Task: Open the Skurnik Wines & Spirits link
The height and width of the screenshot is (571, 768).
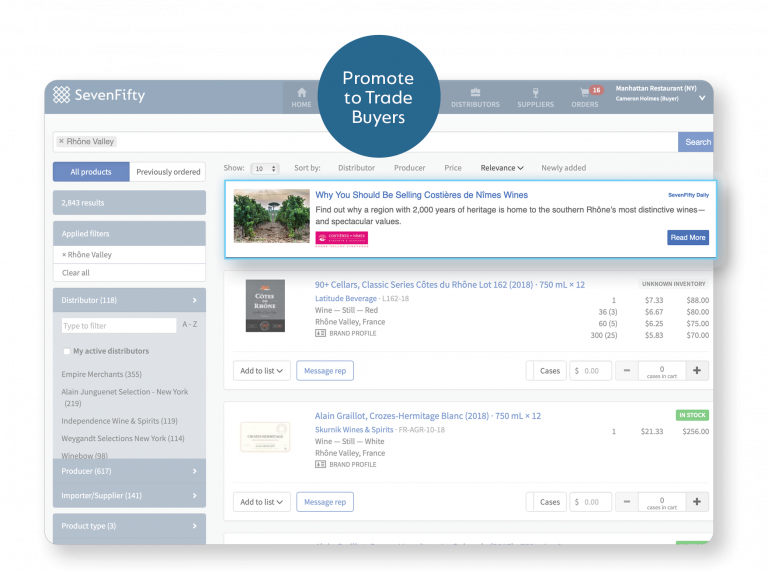Action: coord(354,429)
